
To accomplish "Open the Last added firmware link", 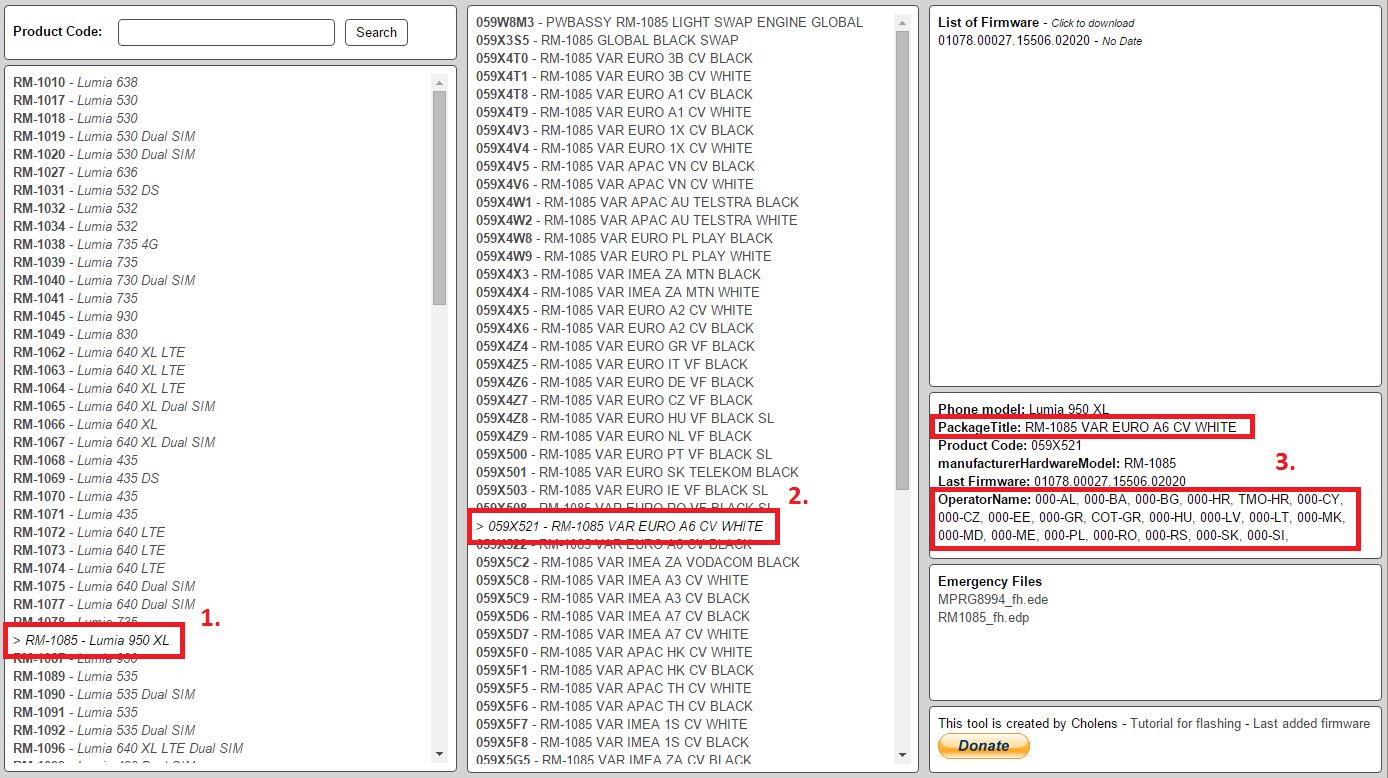I will 1312,723.
